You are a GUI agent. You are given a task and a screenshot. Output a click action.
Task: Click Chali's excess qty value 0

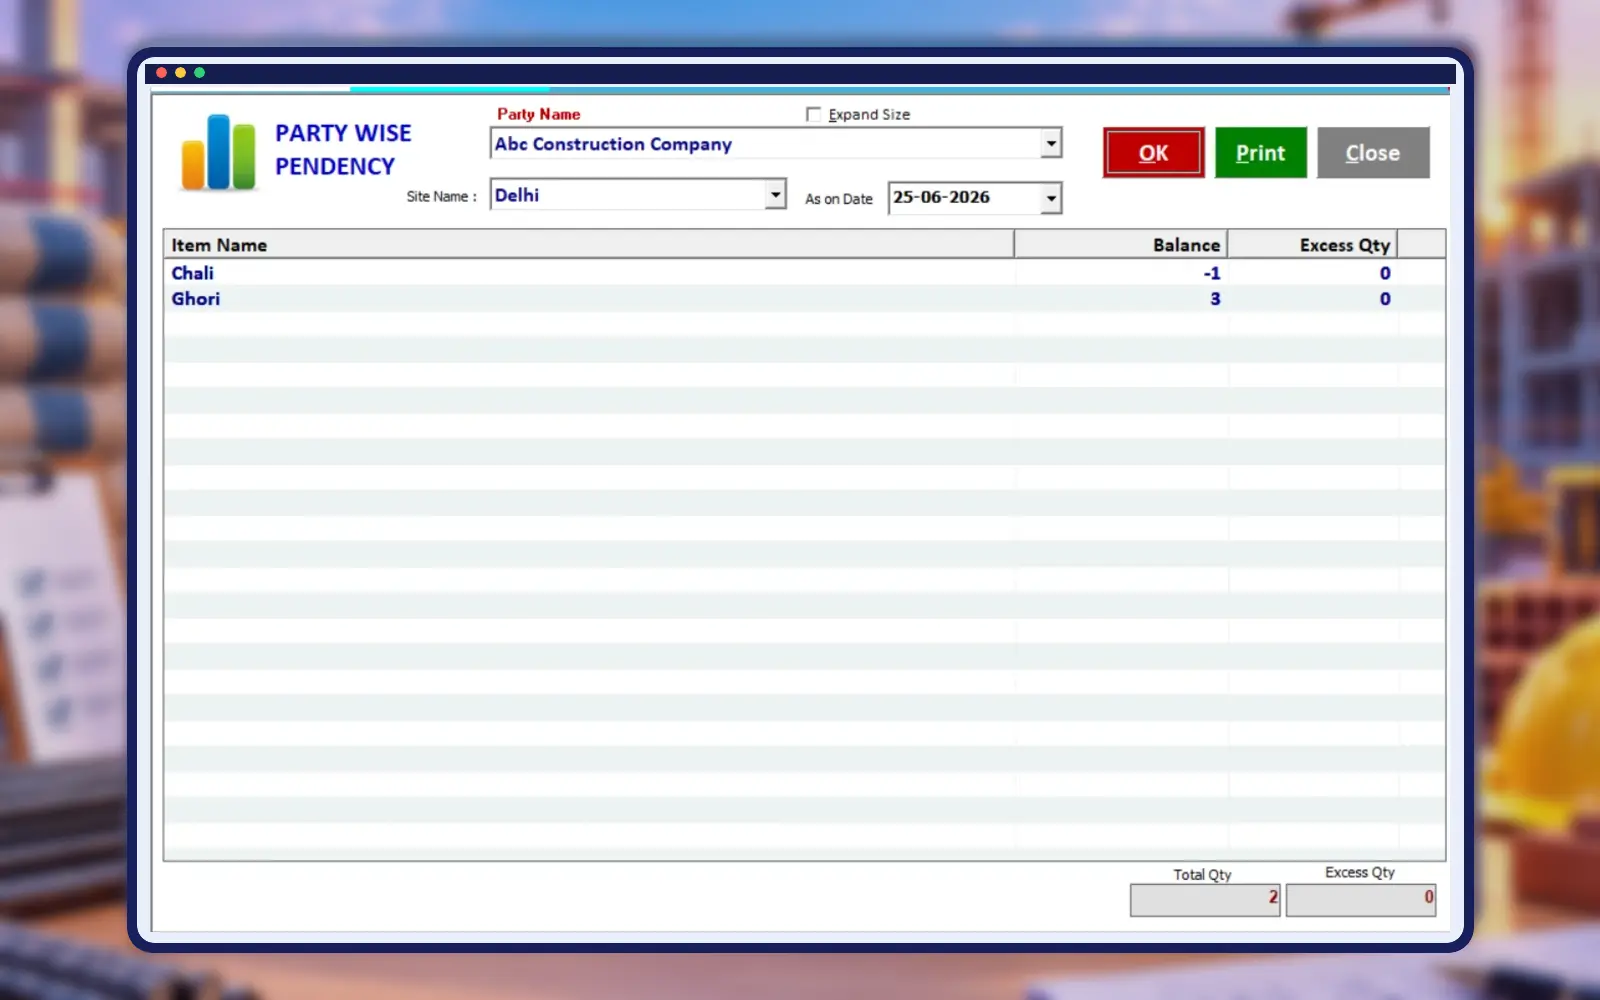(1385, 273)
